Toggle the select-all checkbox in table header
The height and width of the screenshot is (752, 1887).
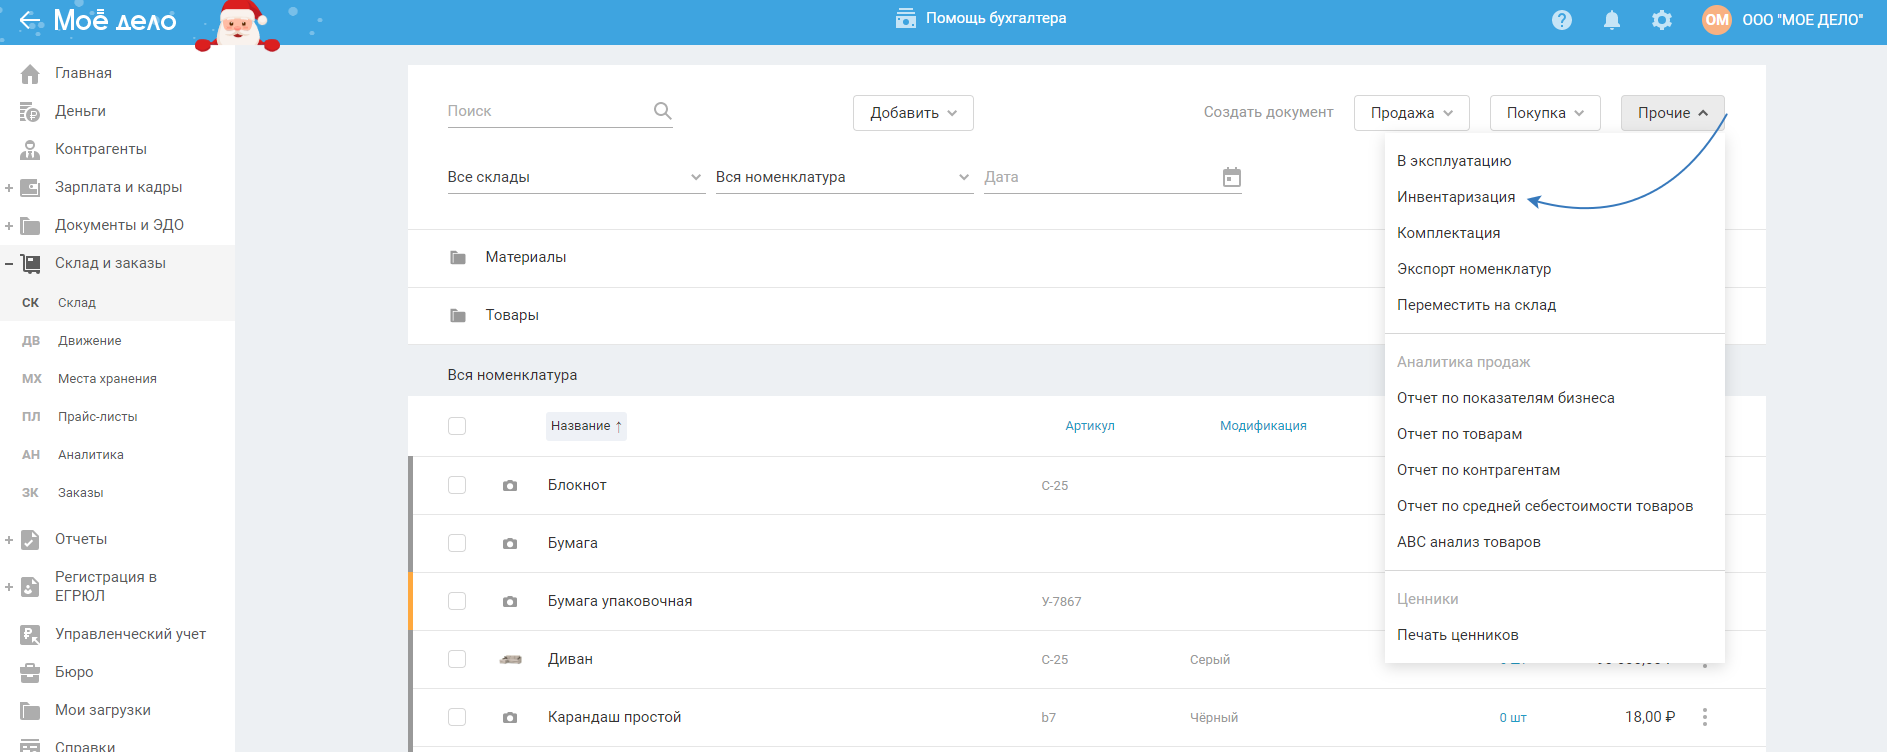457,426
